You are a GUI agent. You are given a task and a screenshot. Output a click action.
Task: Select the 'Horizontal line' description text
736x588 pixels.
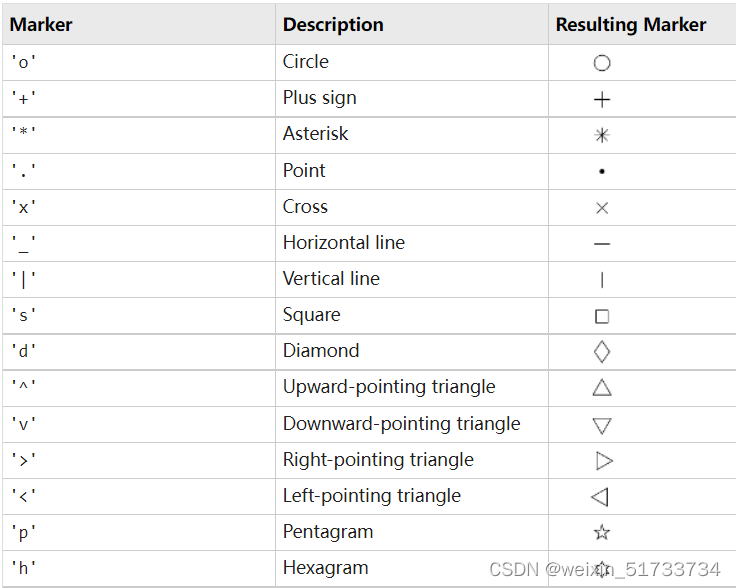344,243
